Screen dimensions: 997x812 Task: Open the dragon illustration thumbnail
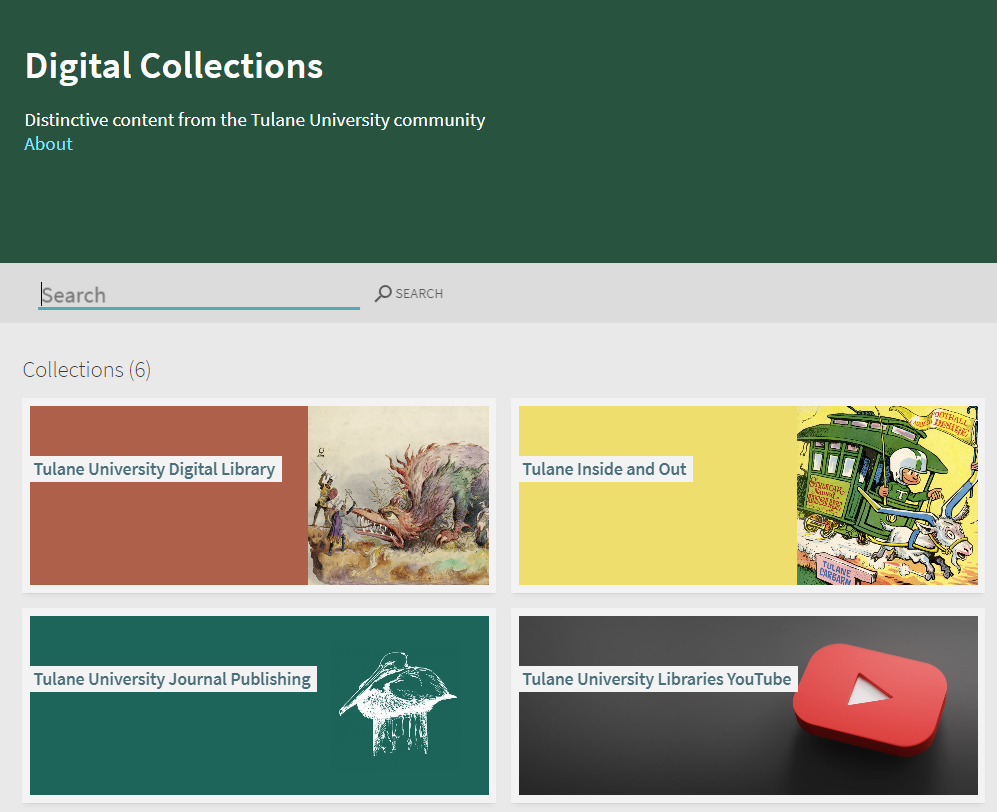tap(398, 495)
